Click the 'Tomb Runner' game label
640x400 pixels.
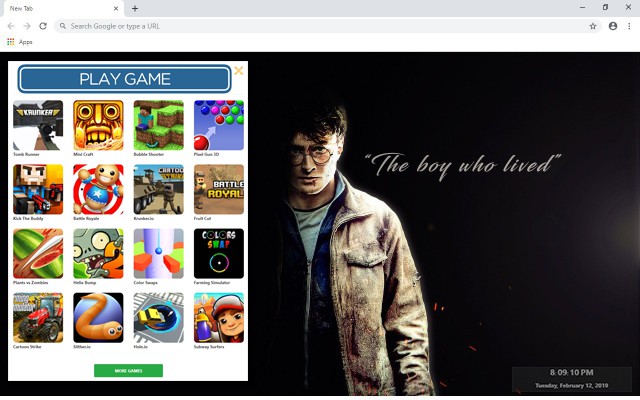[x=26, y=154]
